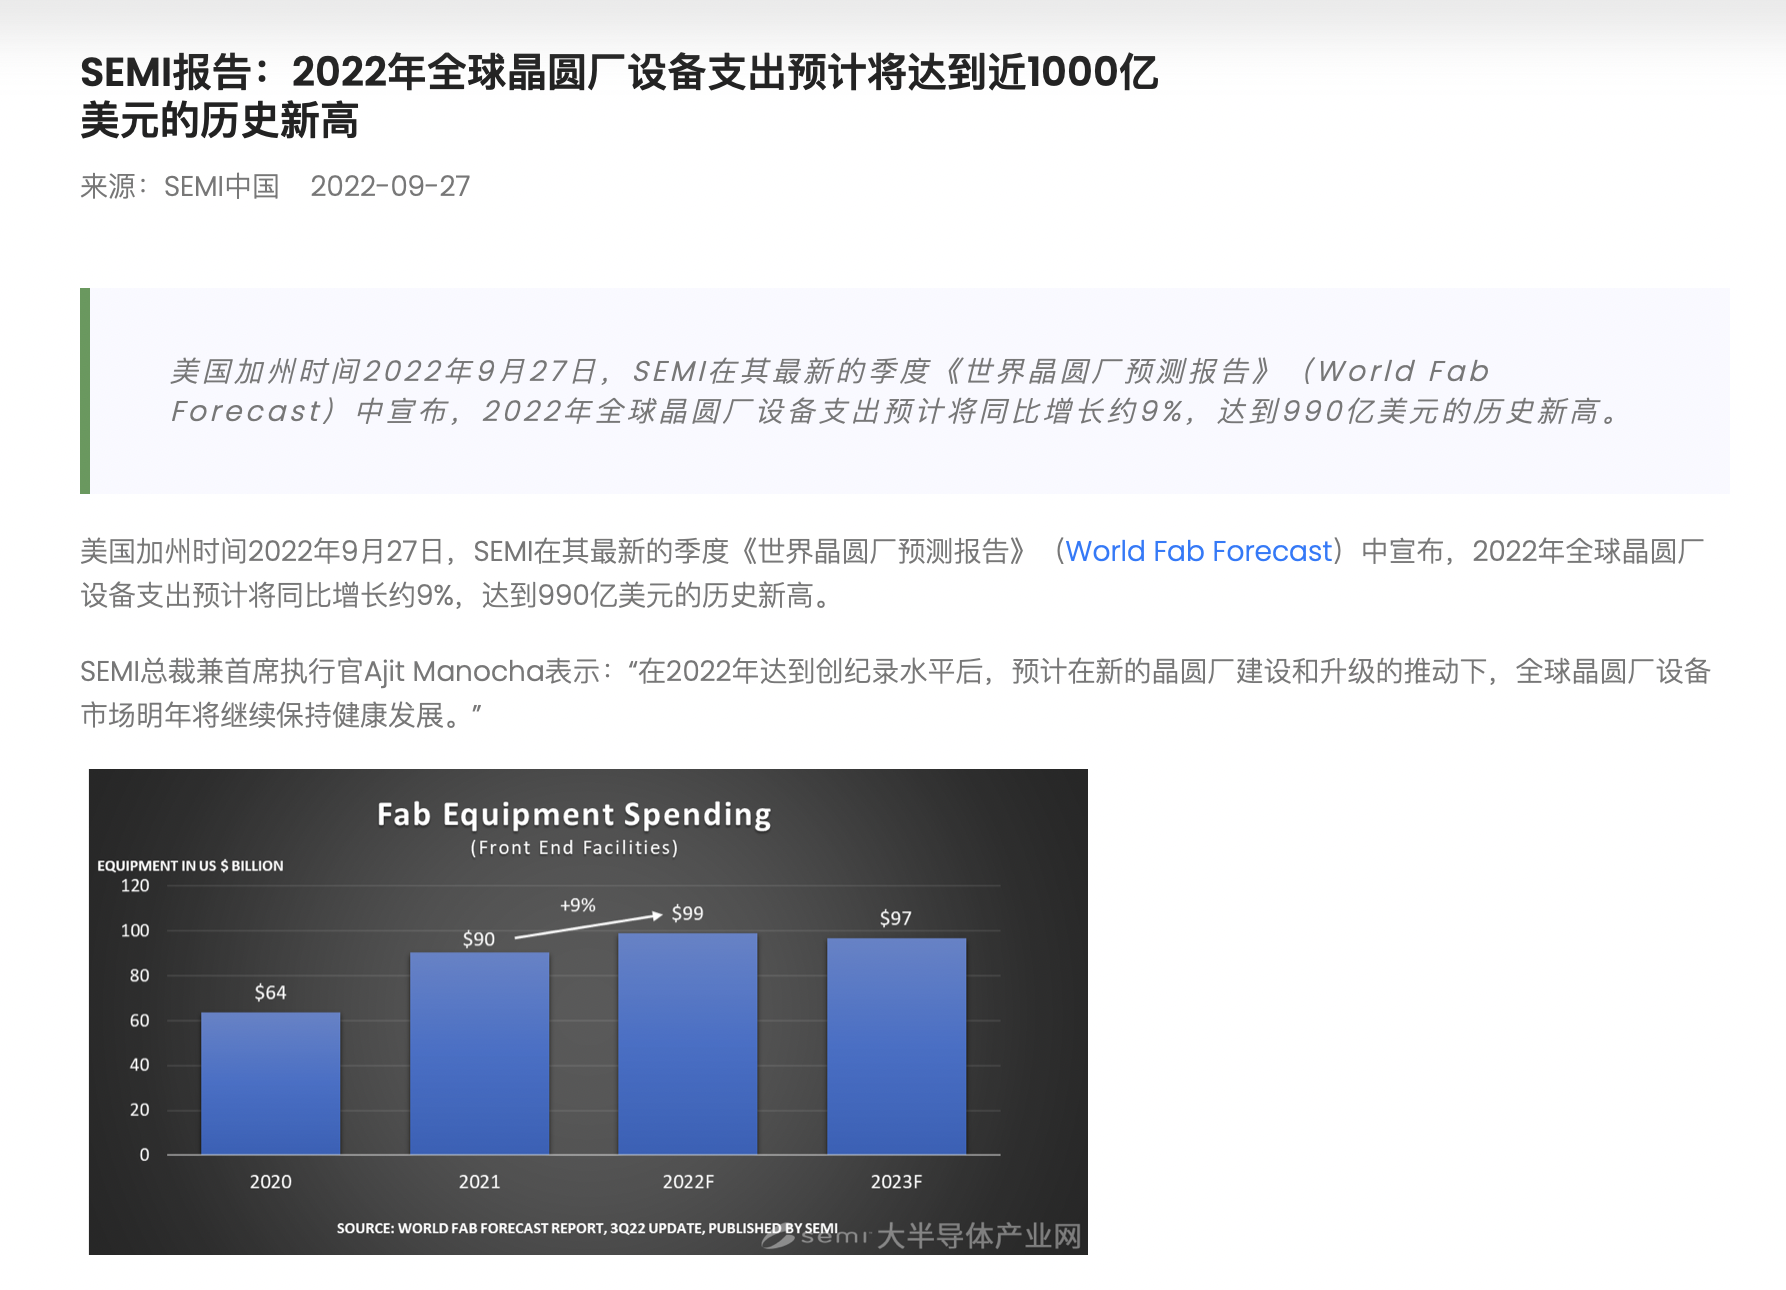Screen dimensions: 1786x1290
Task: Click the 2022F x-axis label
Action: [688, 1182]
